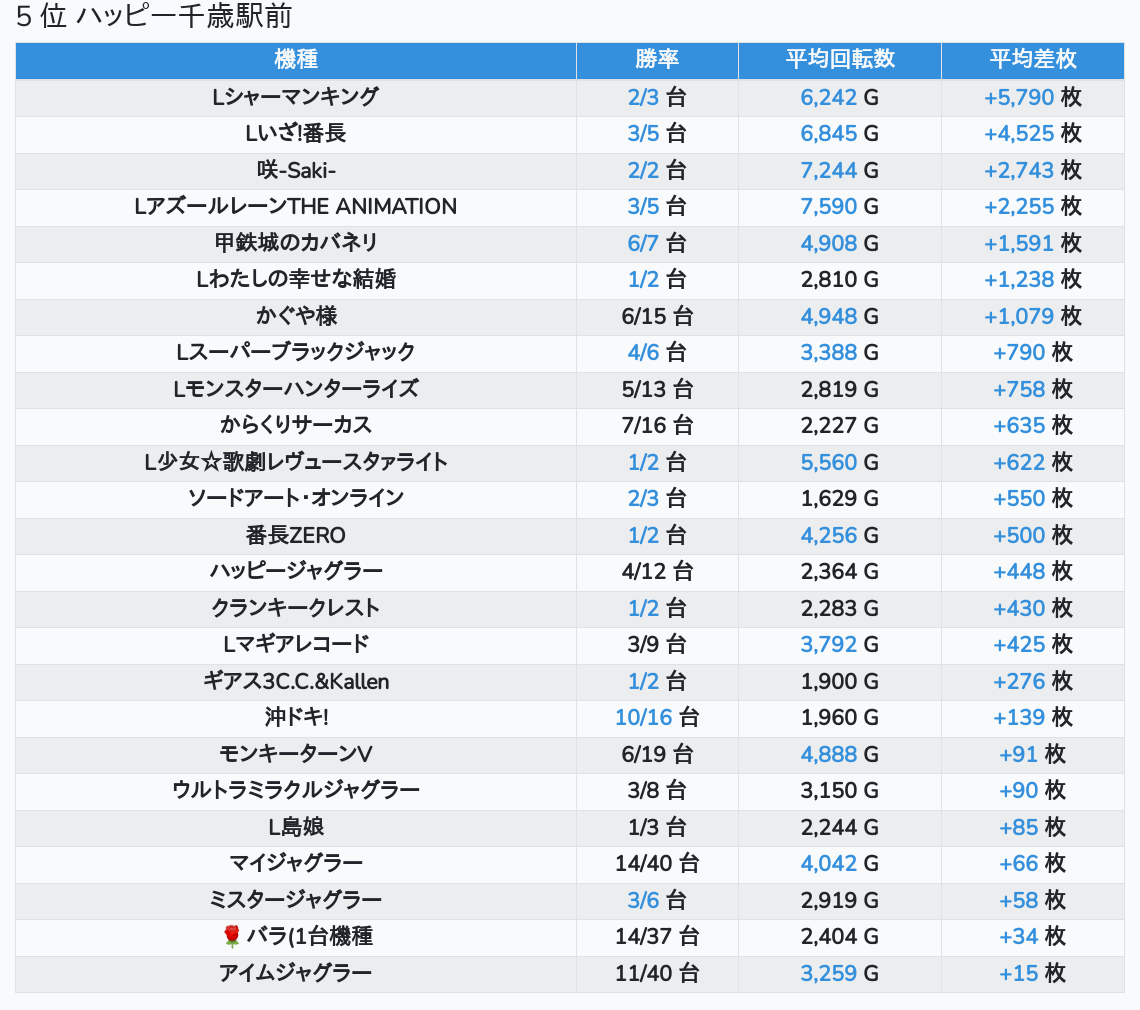Select ウルトラミラクルジャグラー machine name
The width and height of the screenshot is (1140, 1010).
(x=296, y=790)
